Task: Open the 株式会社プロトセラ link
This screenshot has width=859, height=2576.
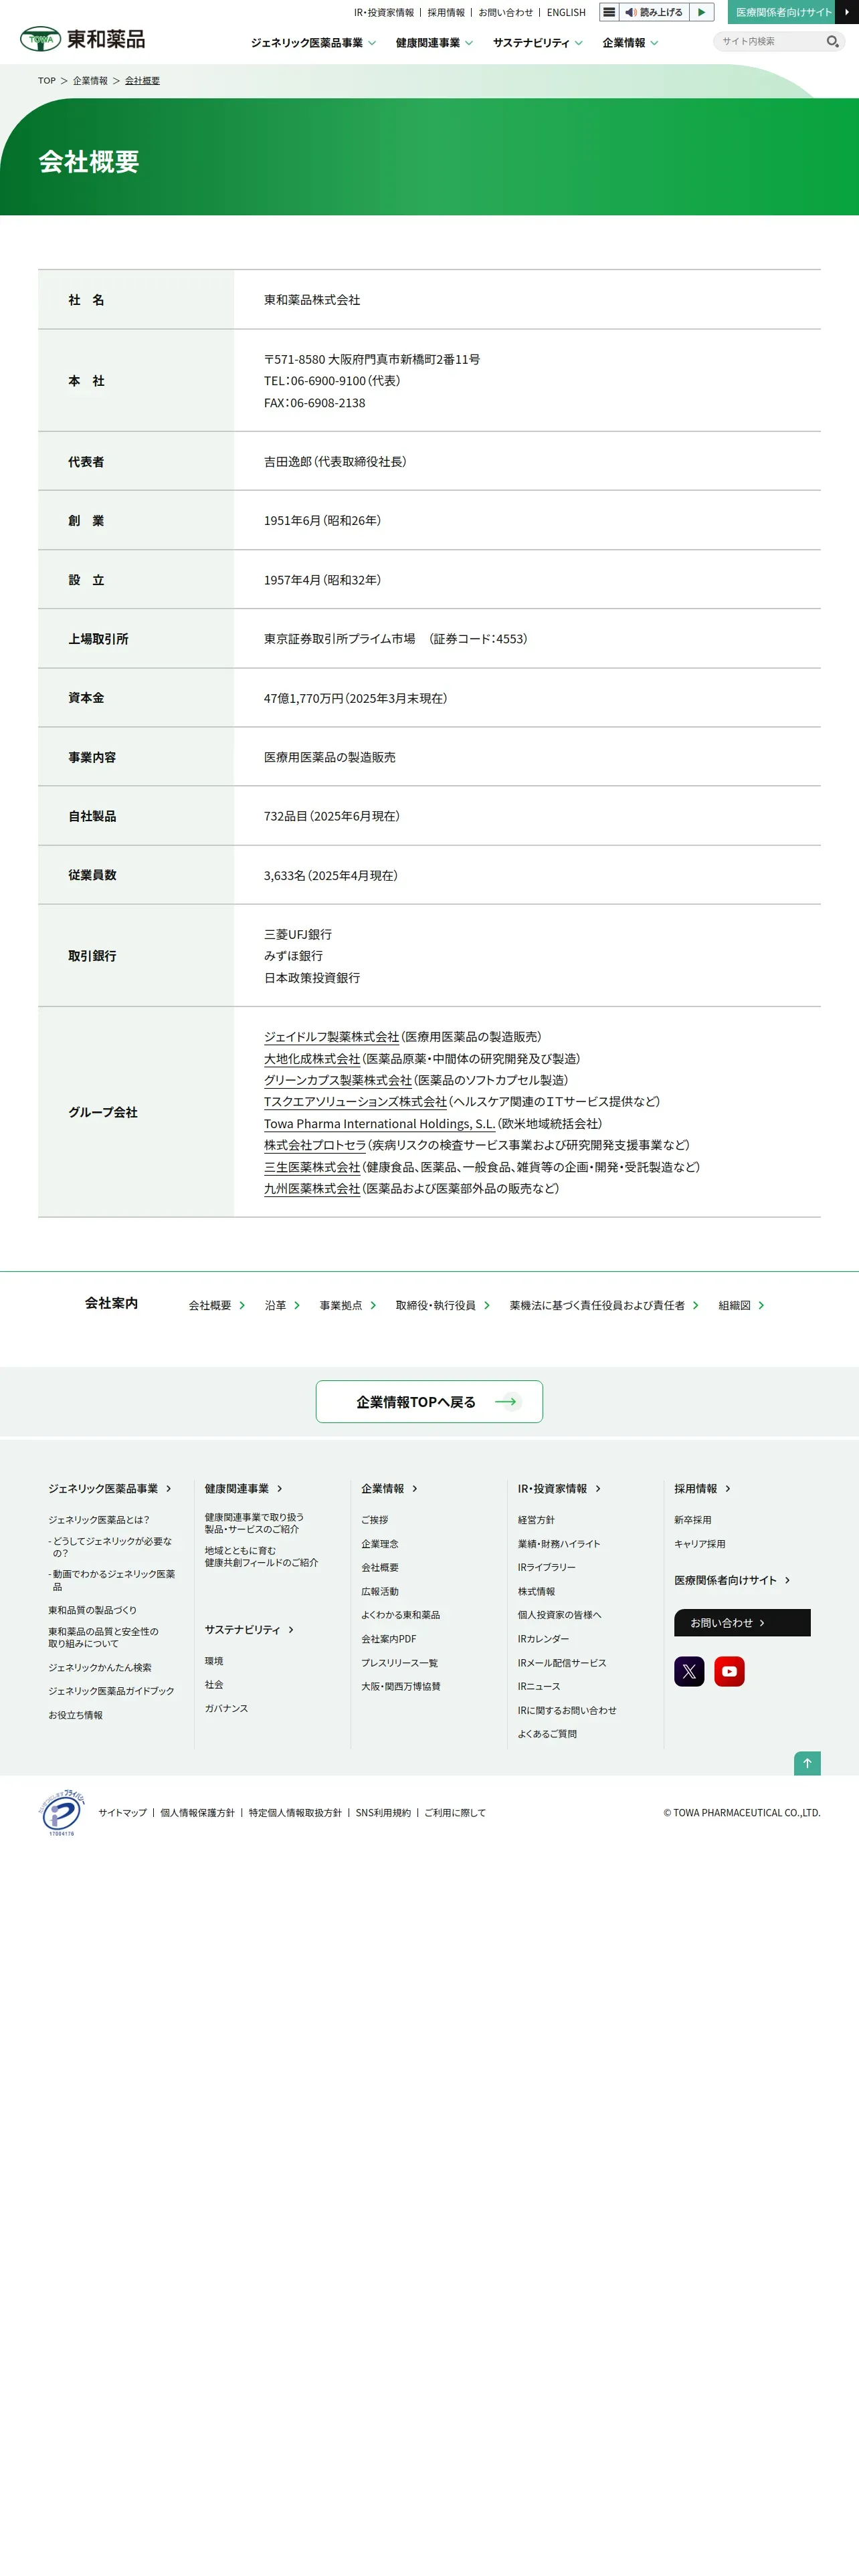Action: click(315, 1145)
